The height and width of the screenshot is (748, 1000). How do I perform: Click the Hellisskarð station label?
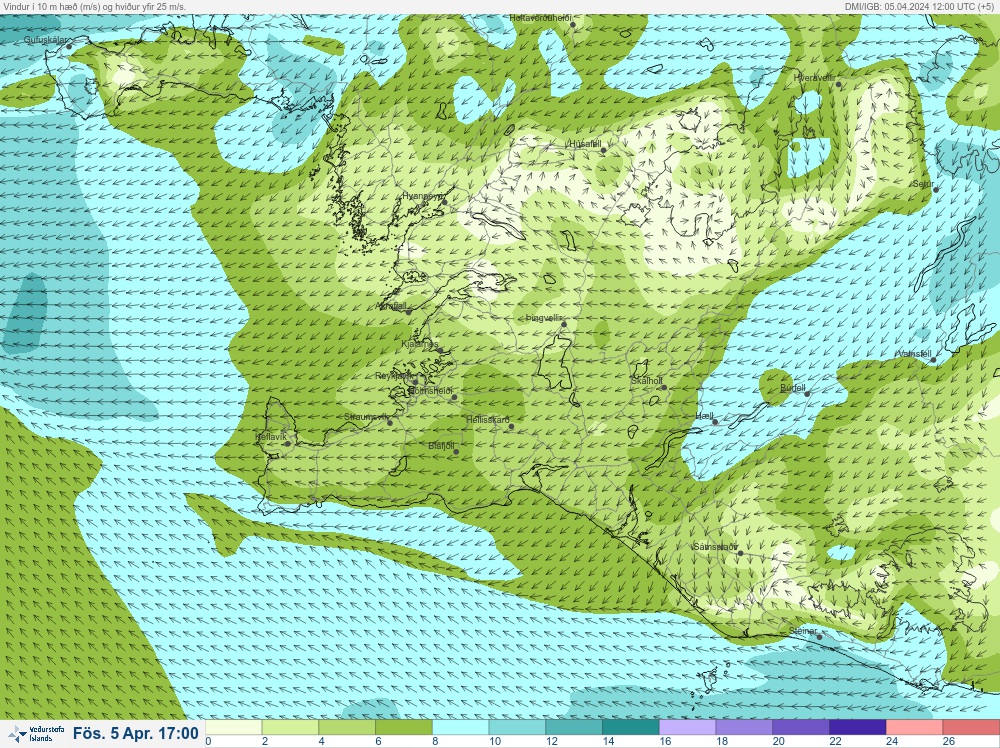pyautogui.click(x=488, y=420)
